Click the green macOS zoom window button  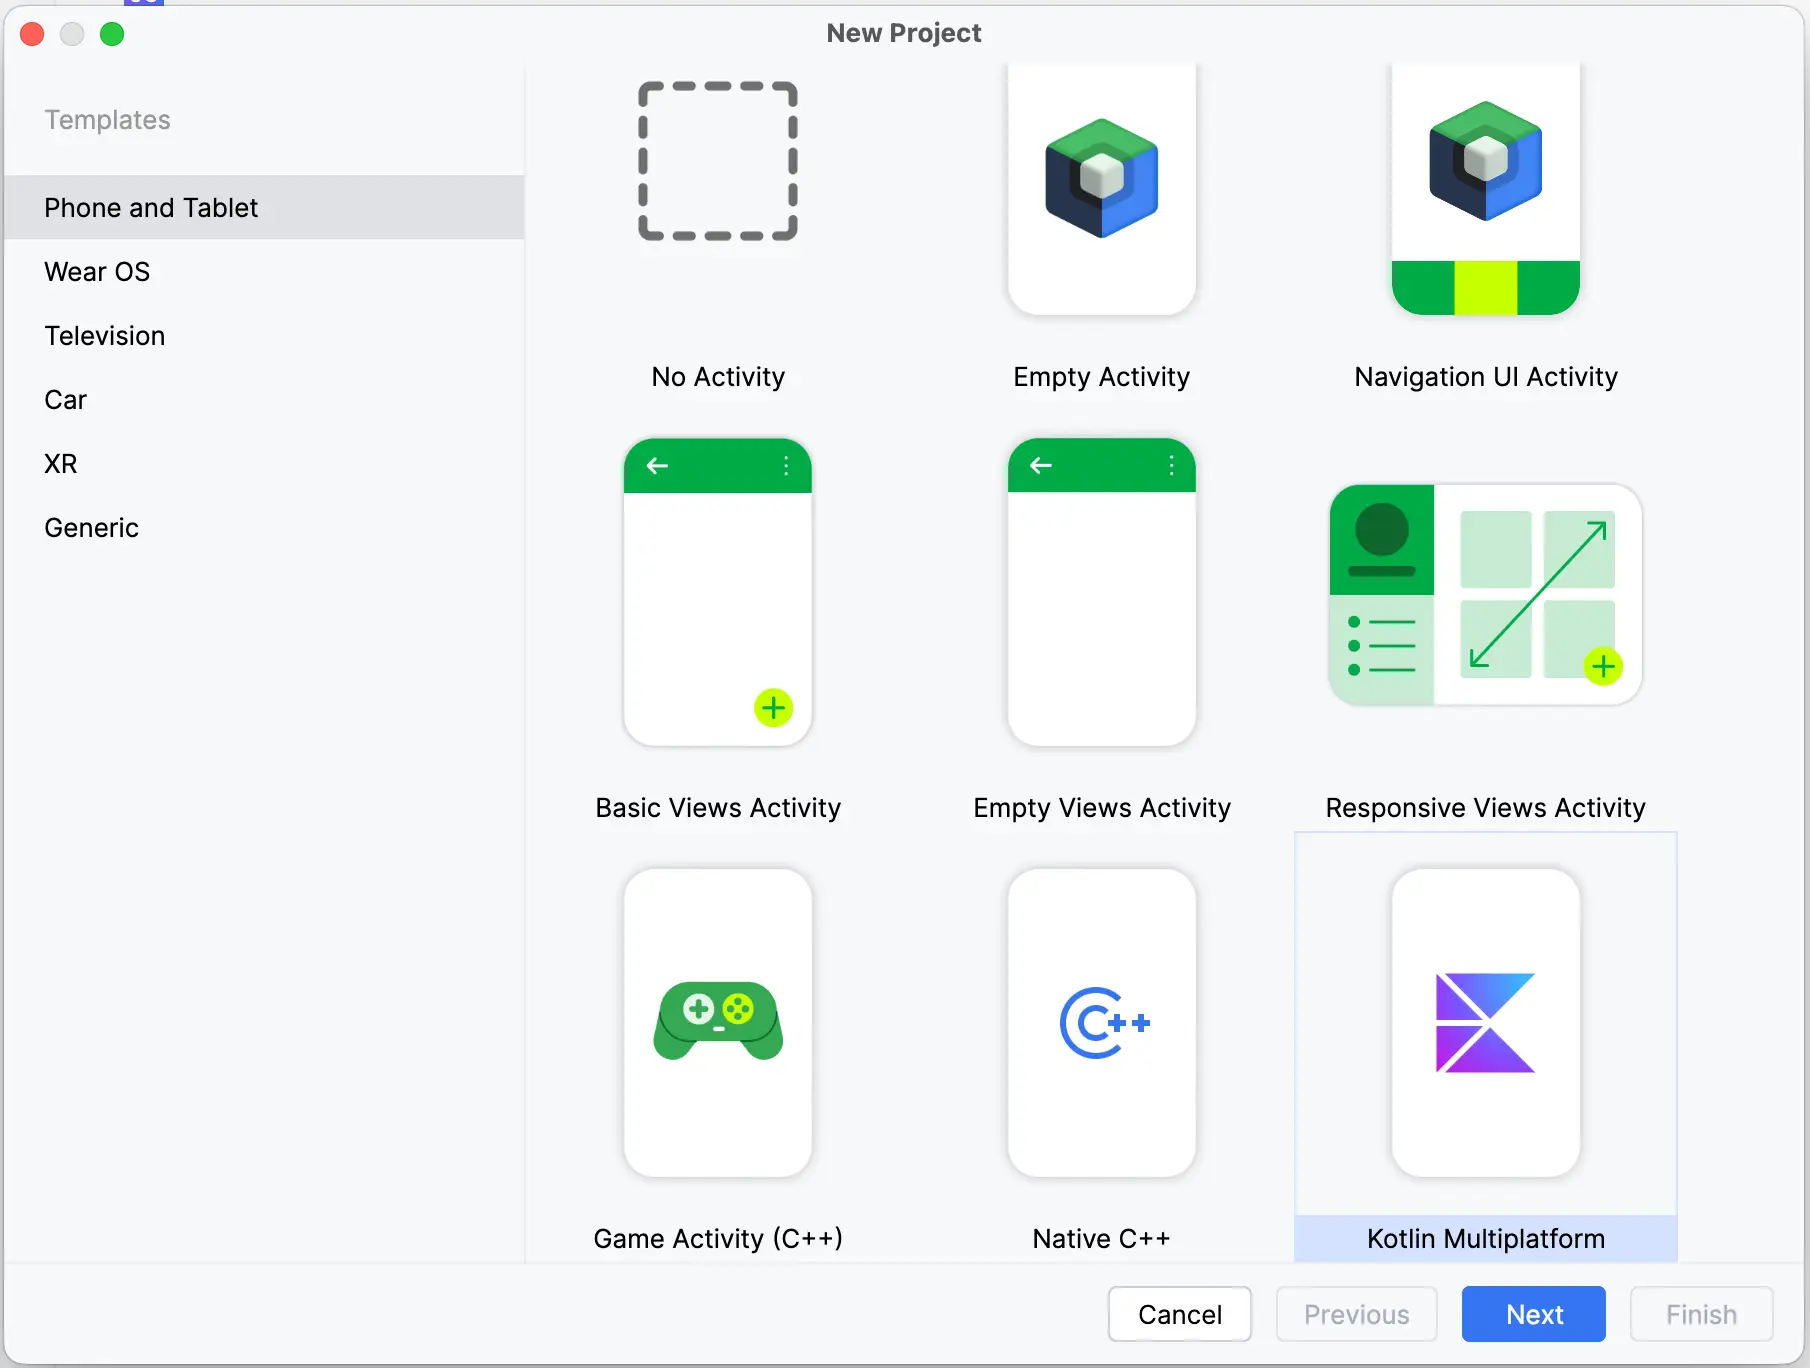(x=112, y=34)
